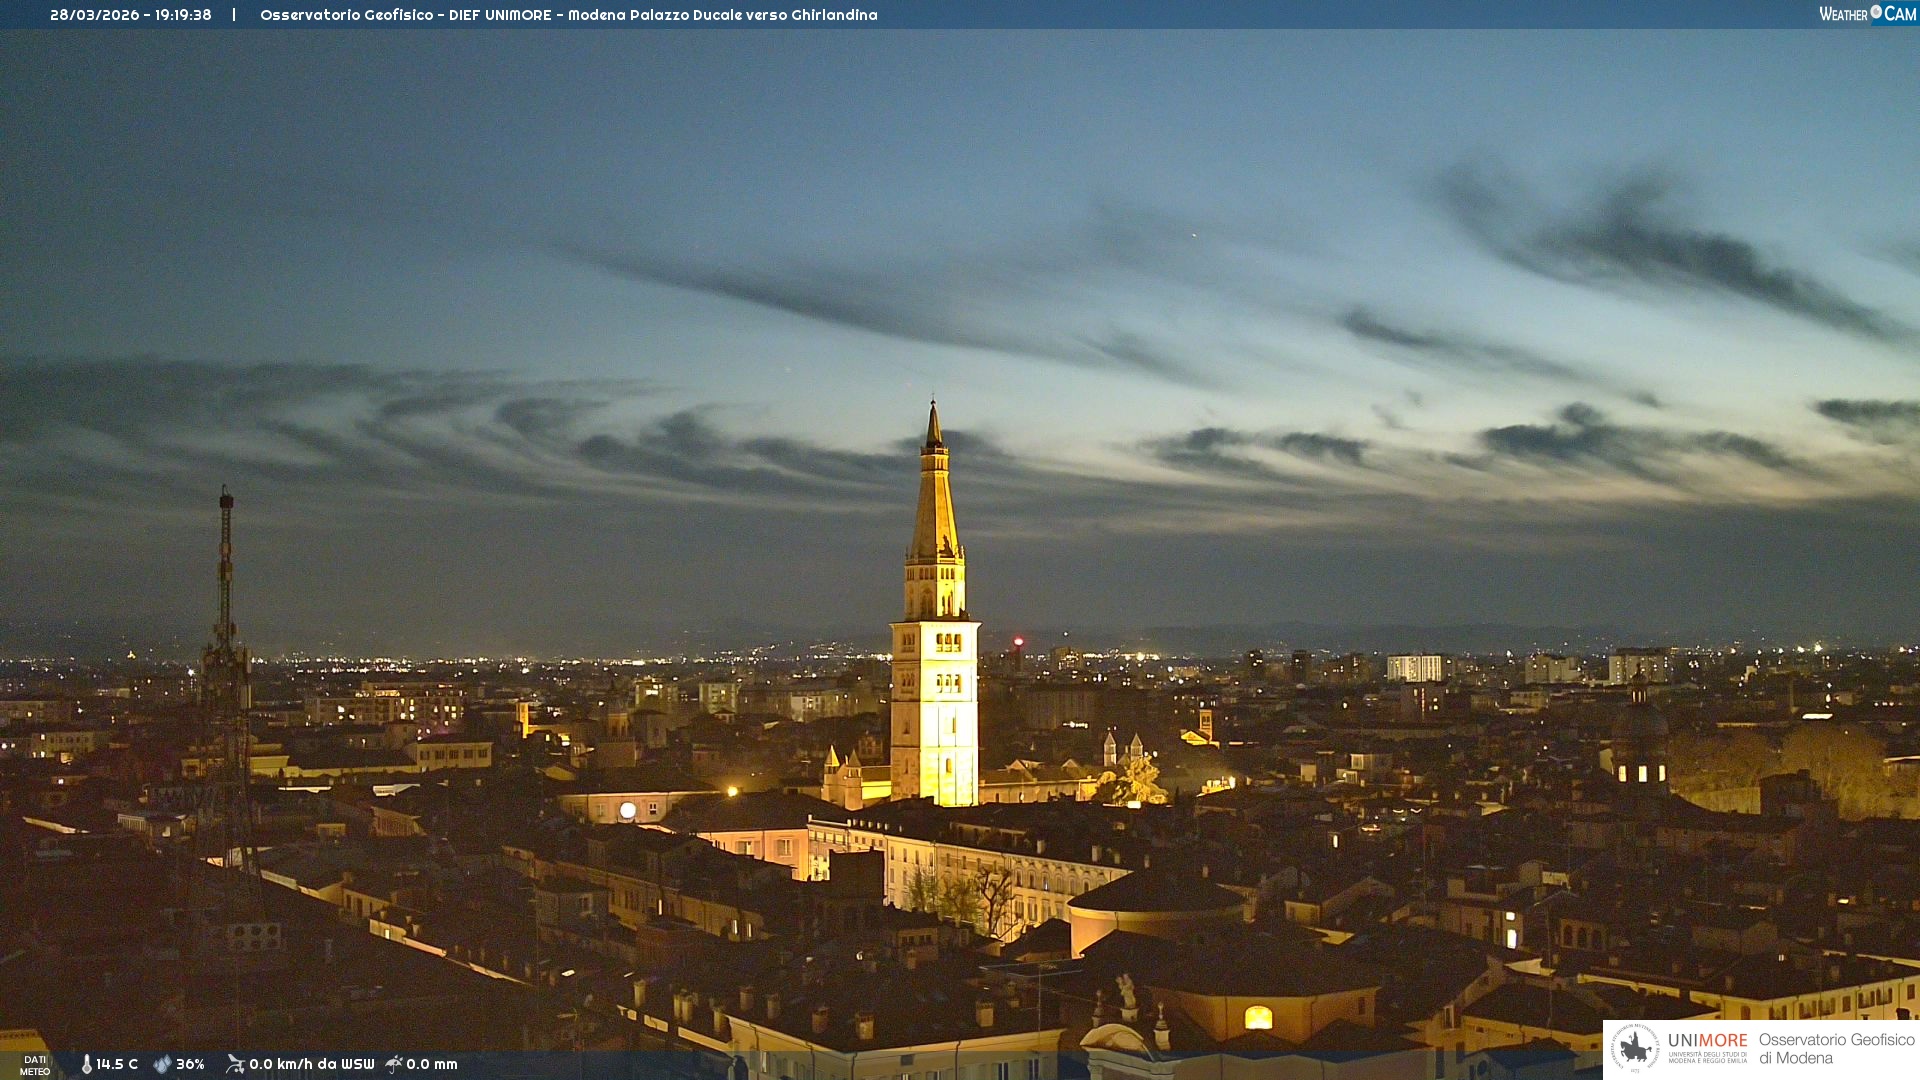This screenshot has width=1920, height=1080.
Task: Click the WEATHER wordmark at top right
Action: coord(1843,14)
